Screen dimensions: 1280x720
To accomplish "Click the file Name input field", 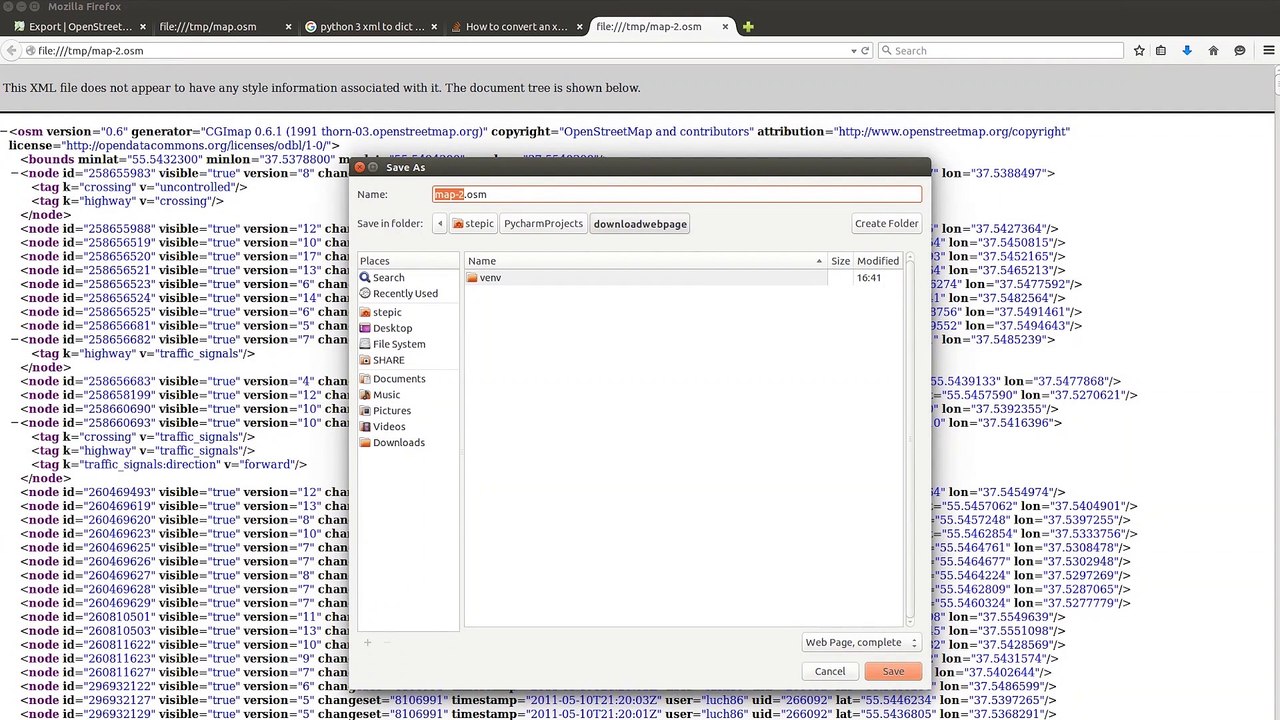I will pyautogui.click(x=677, y=194).
